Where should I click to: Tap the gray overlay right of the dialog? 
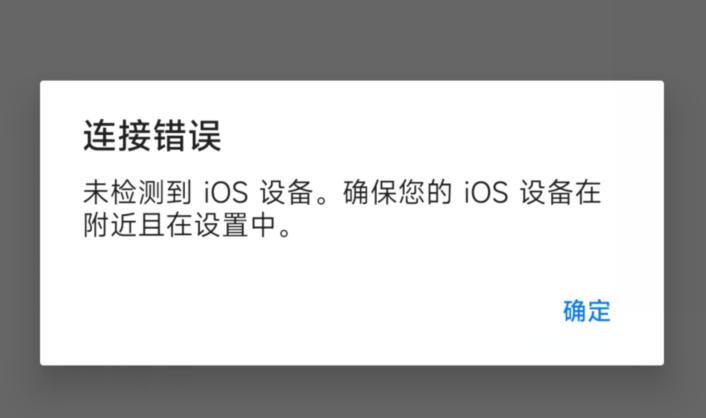pyautogui.click(x=685, y=223)
